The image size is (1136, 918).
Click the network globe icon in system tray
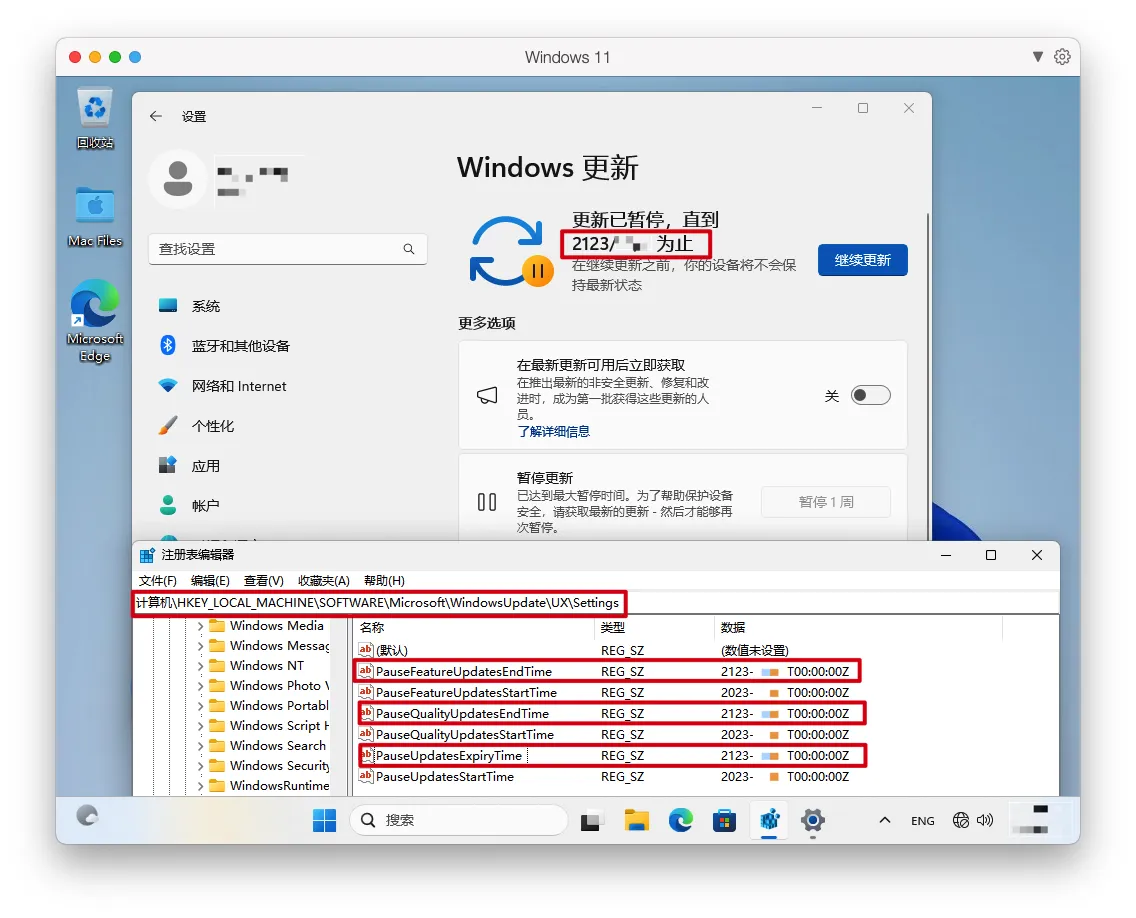961,820
